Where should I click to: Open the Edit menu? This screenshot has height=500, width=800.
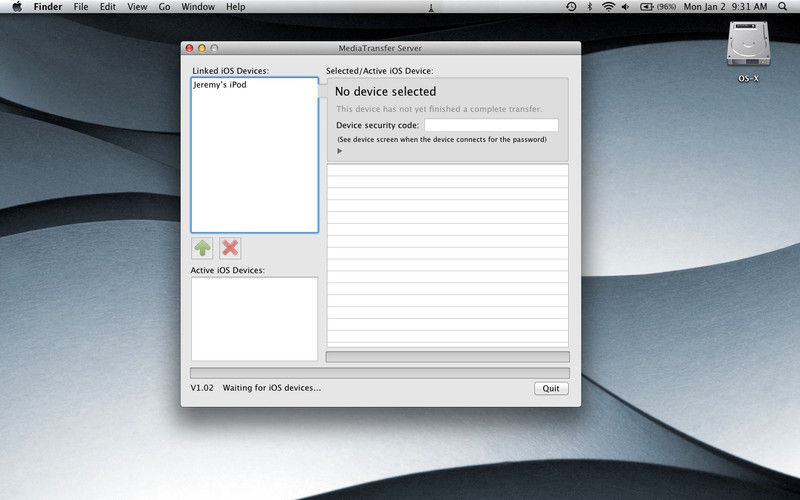click(x=108, y=7)
